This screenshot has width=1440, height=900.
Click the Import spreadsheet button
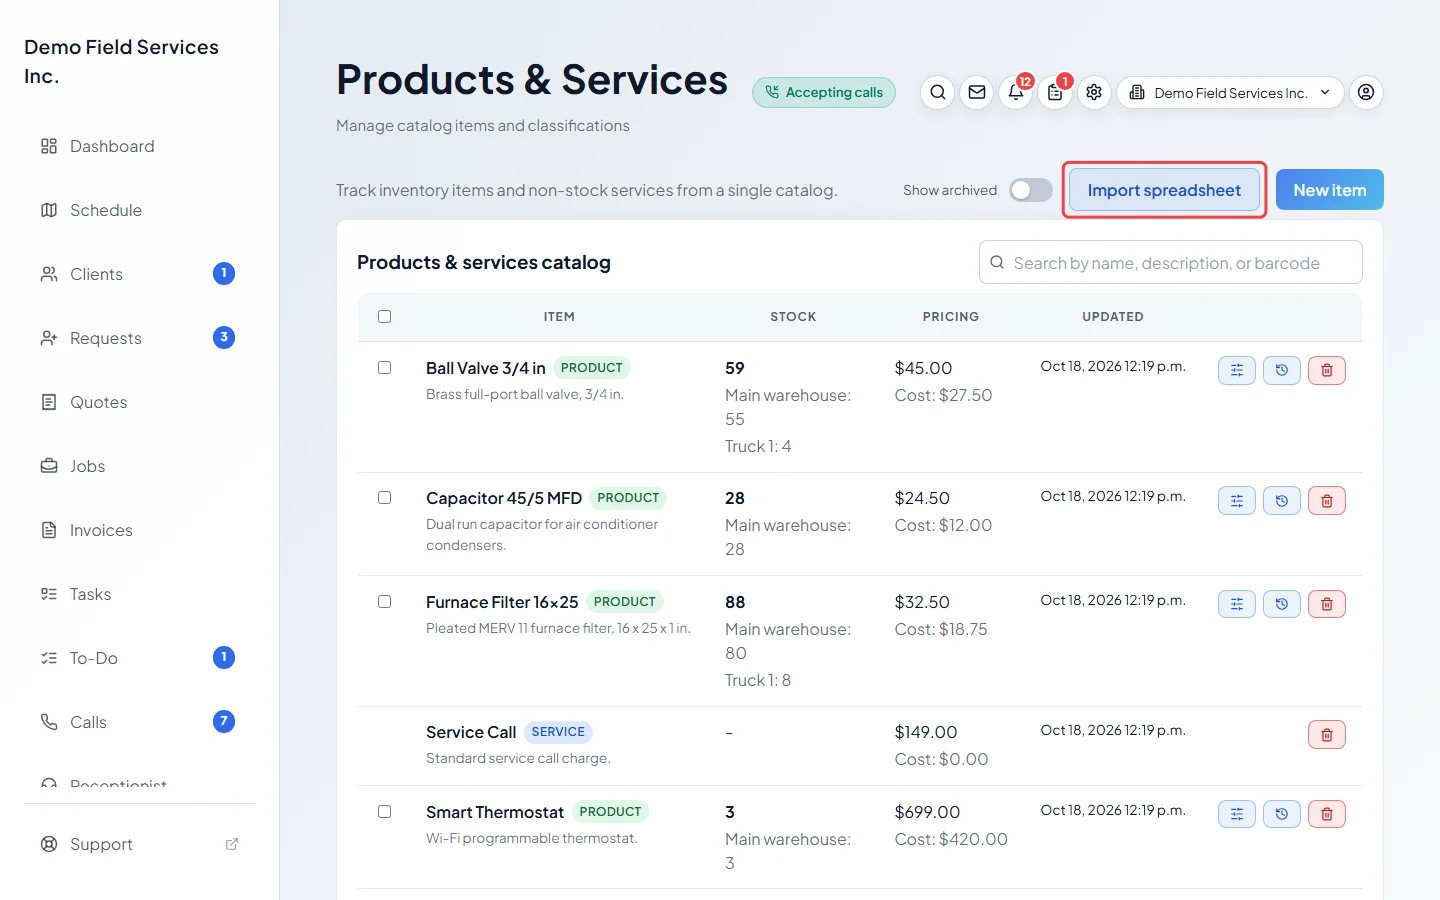1164,190
